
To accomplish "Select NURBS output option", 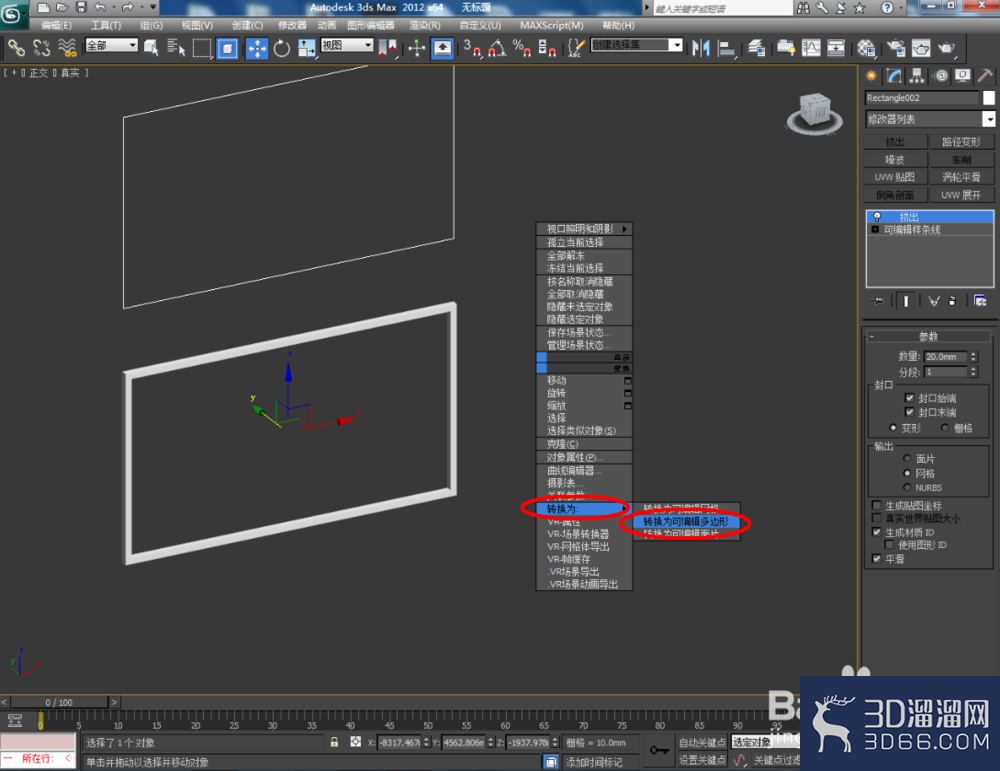I will tap(907, 487).
